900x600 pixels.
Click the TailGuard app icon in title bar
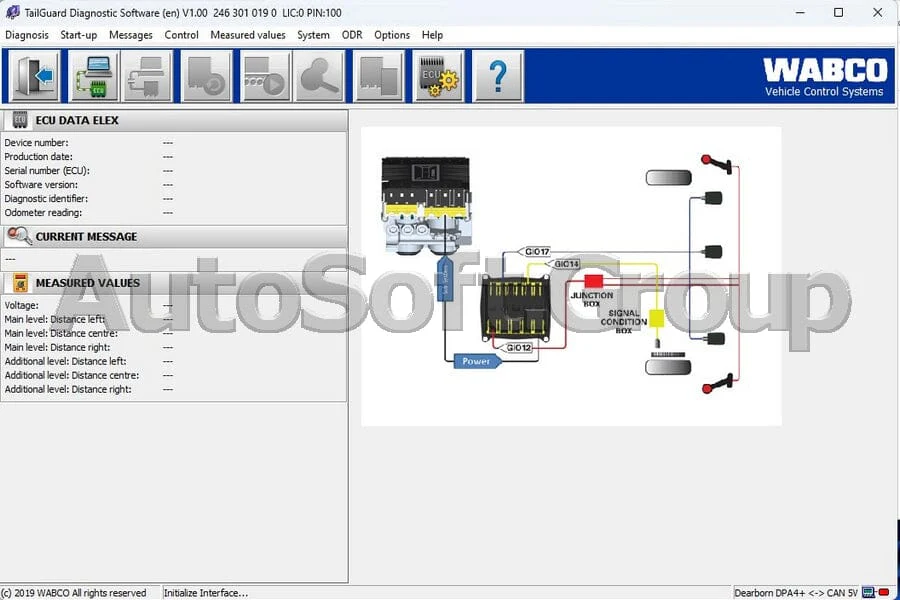(x=12, y=12)
